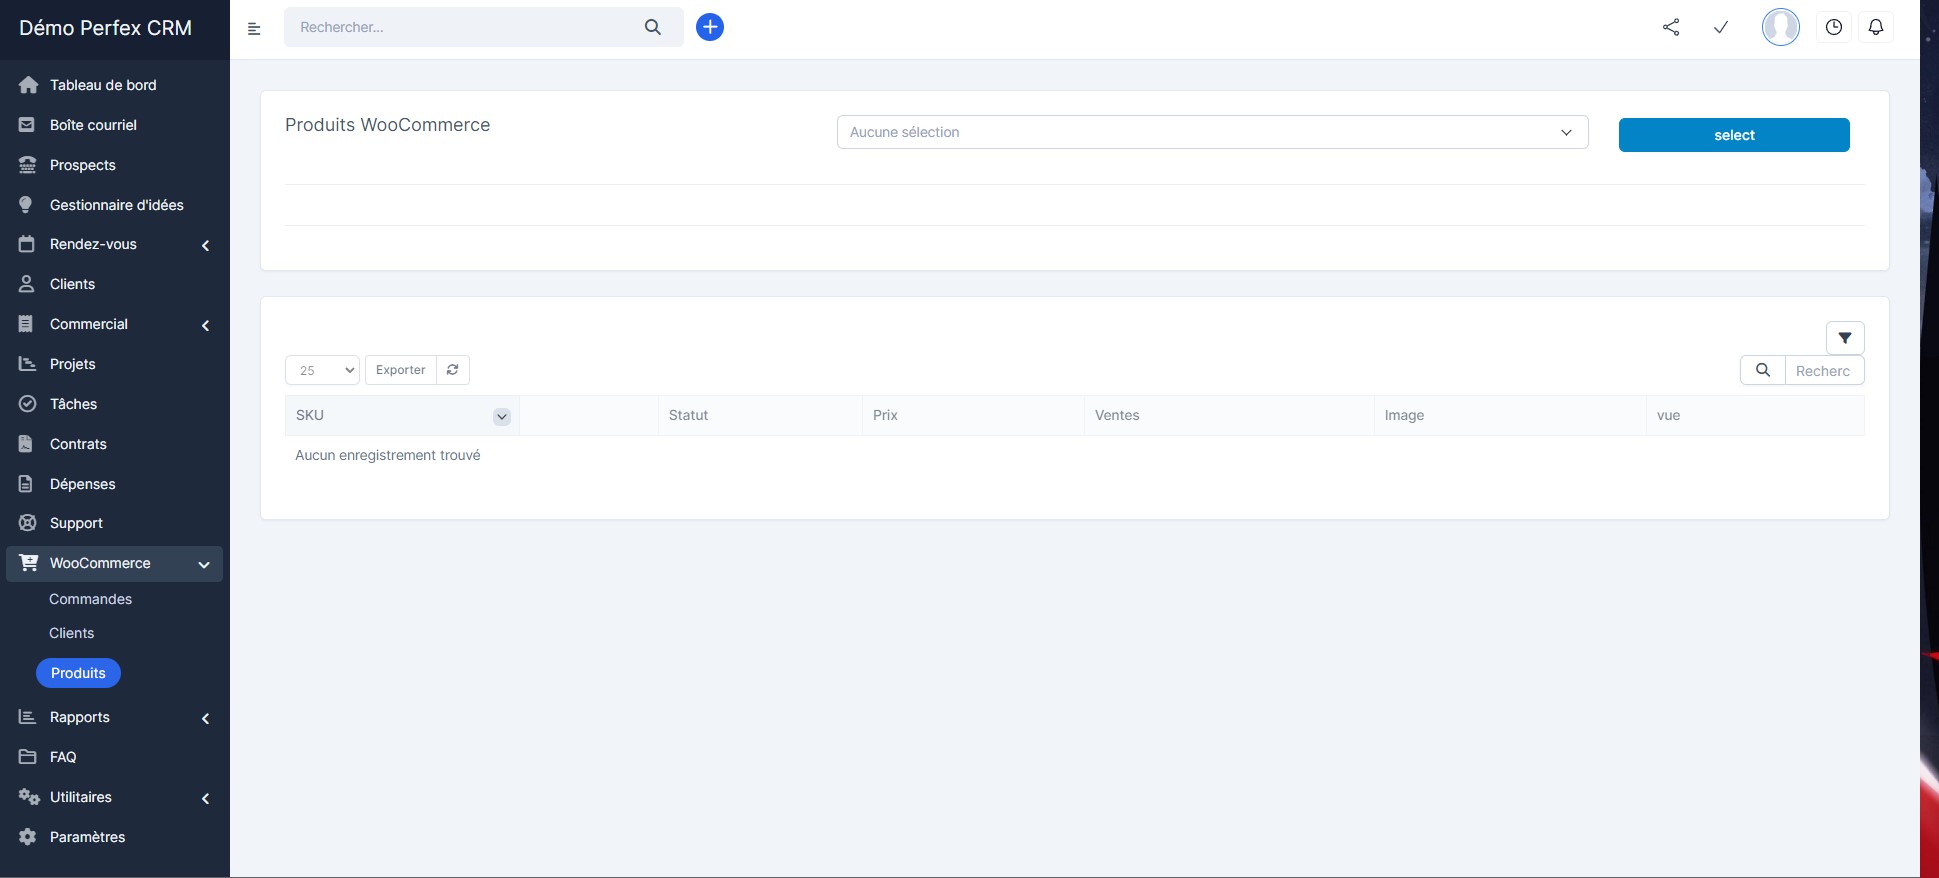Click the table filter funnel icon
Viewport: 1939px width, 878px height.
coord(1845,338)
